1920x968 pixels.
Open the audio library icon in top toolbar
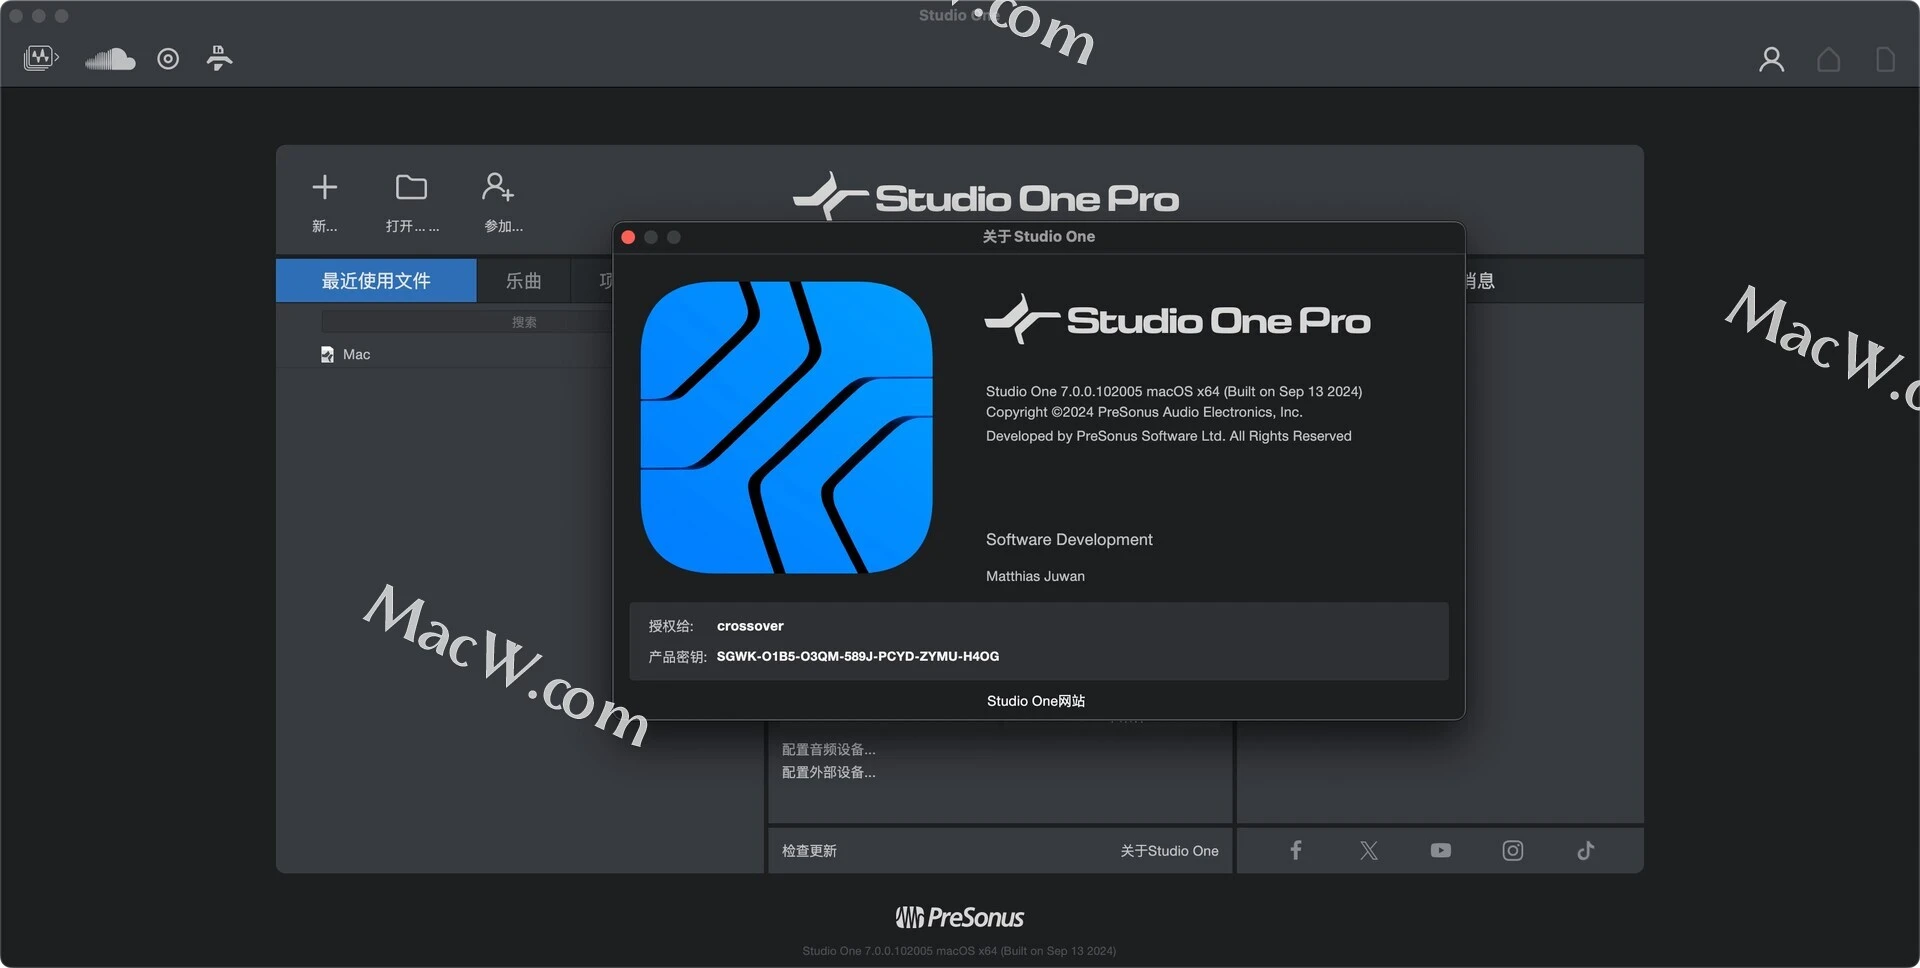coord(41,58)
